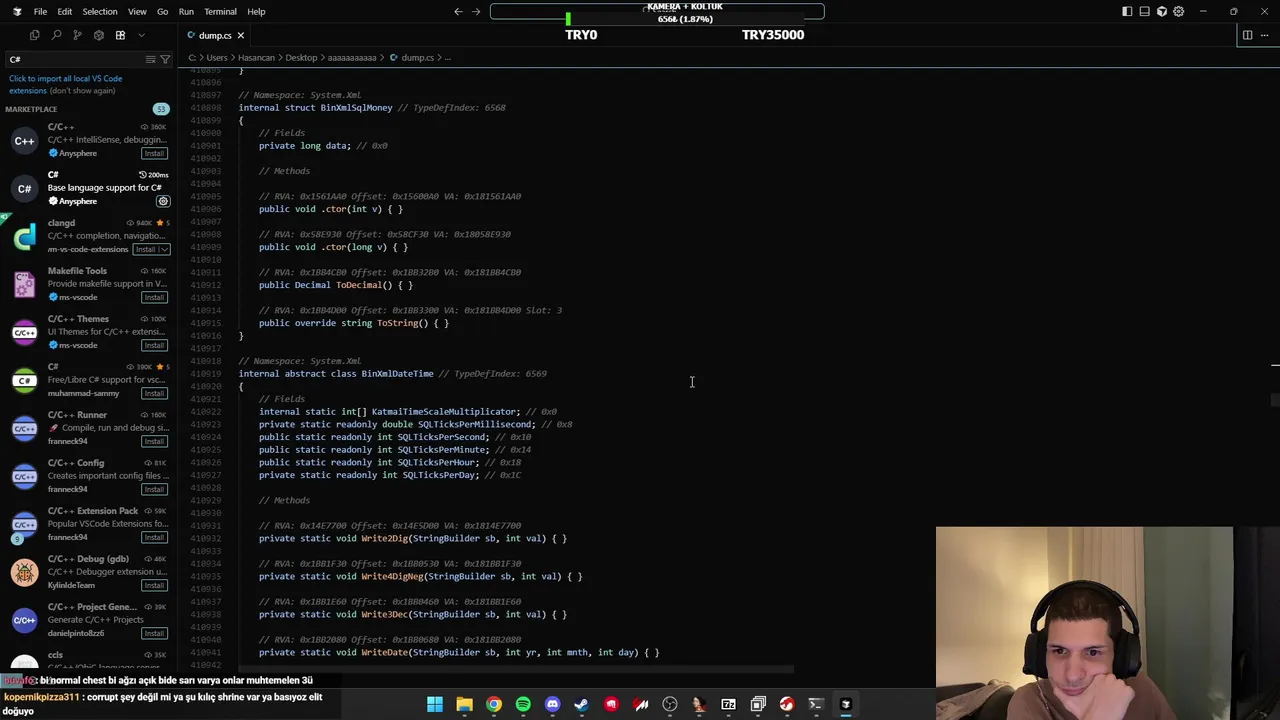Open the Edit menu

(64, 11)
